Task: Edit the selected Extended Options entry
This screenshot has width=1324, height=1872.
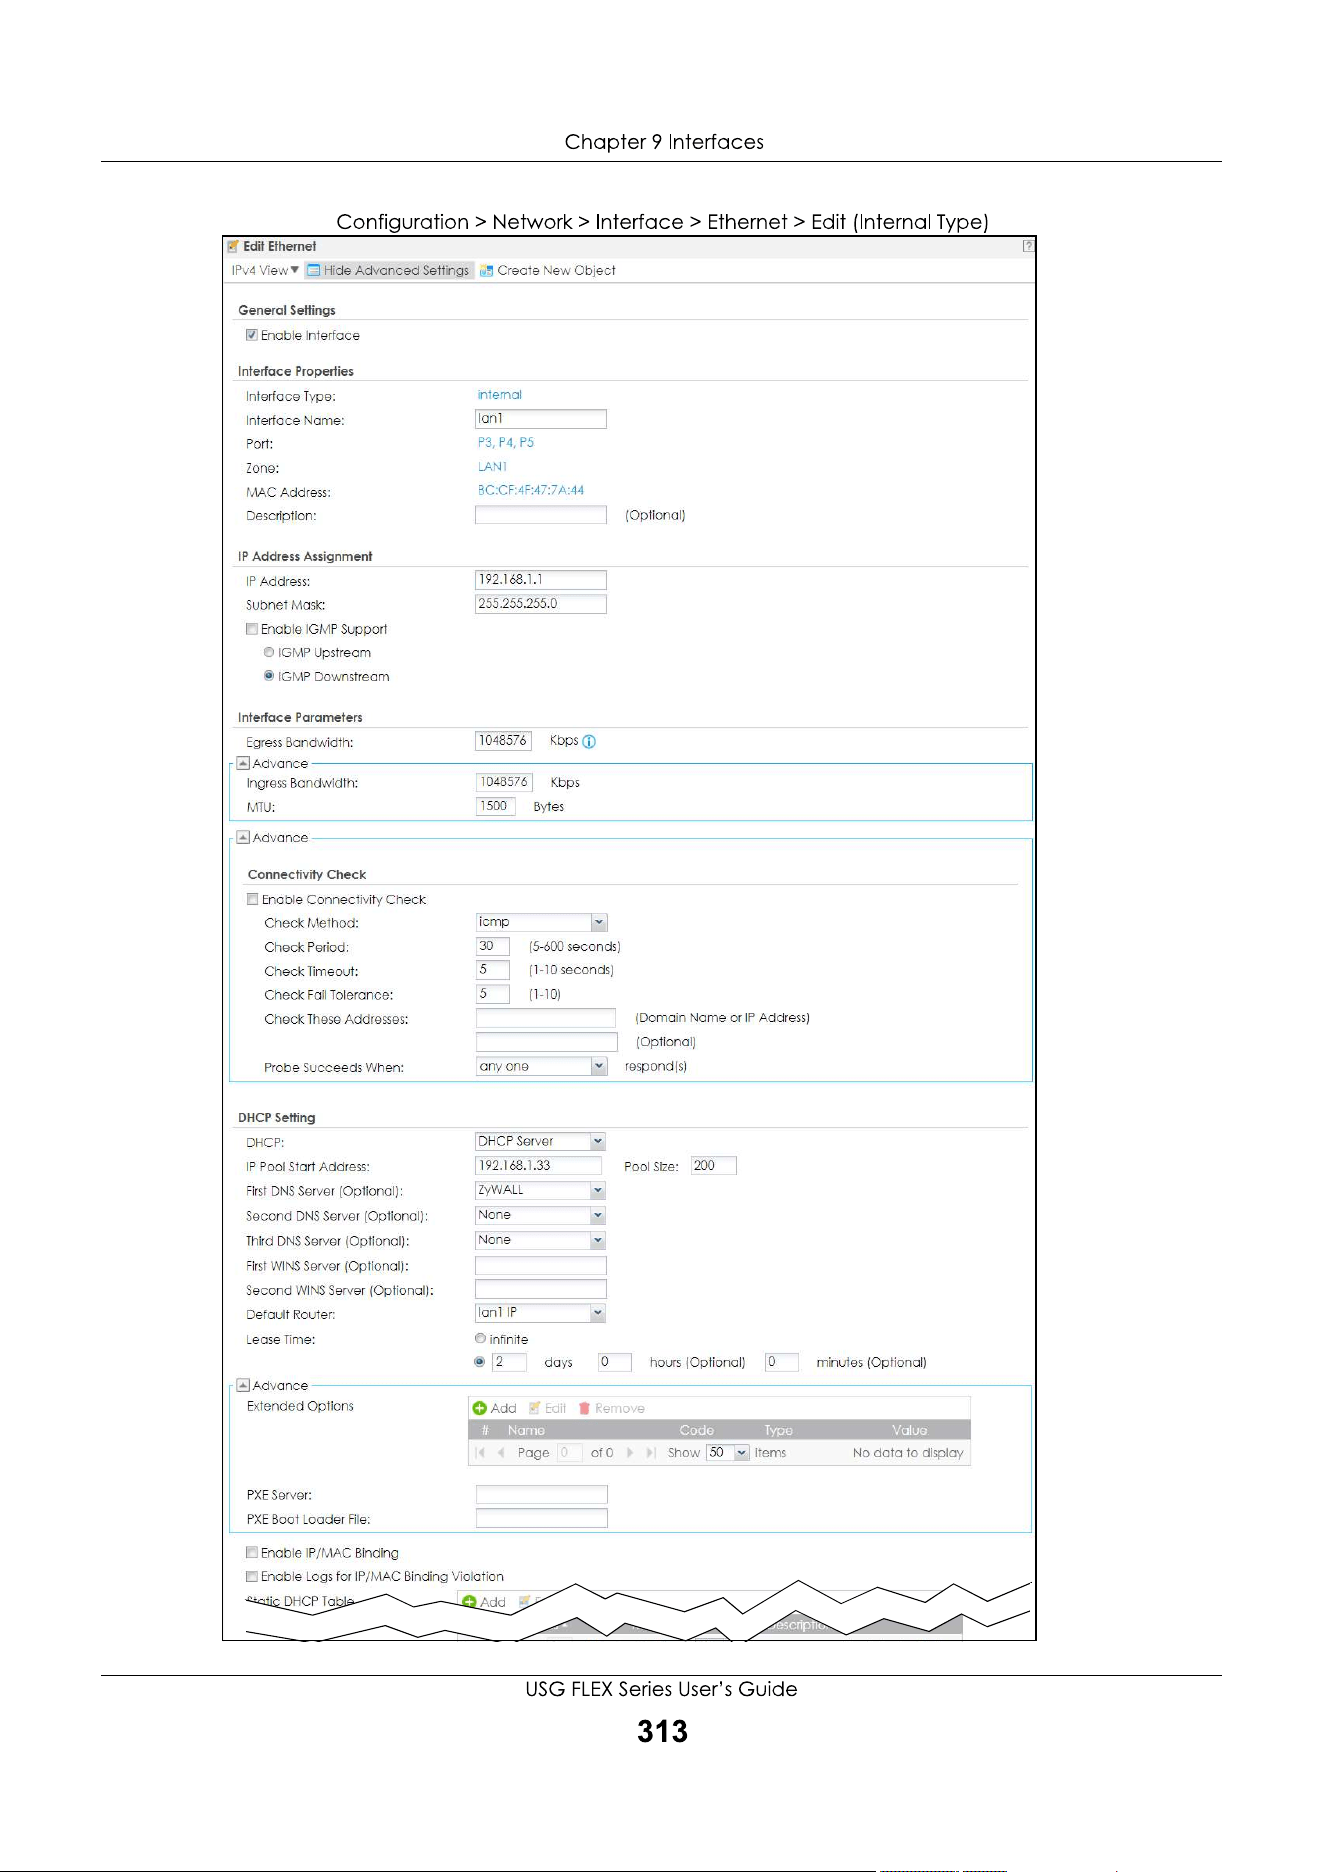Action: point(548,1408)
